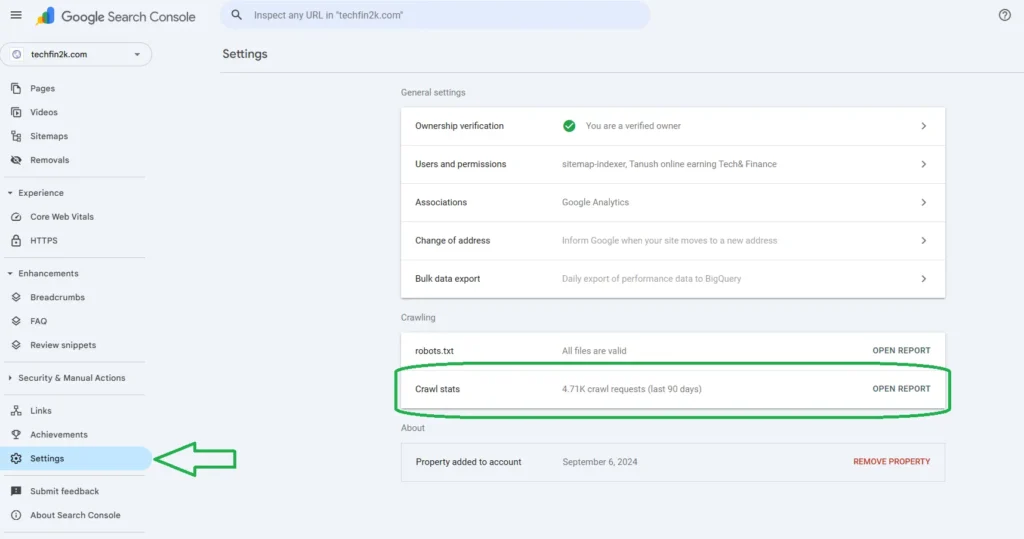Viewport: 1024px width, 539px height.
Task: Open Change of address chevron arrow
Action: (923, 240)
